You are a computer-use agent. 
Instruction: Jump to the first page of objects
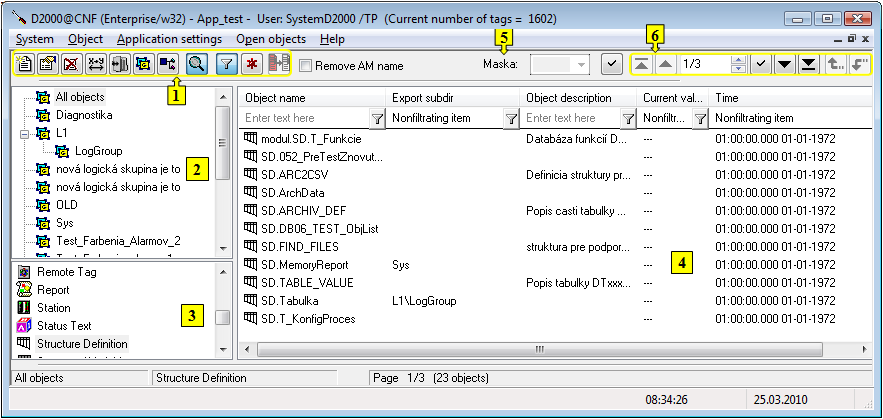[641, 64]
